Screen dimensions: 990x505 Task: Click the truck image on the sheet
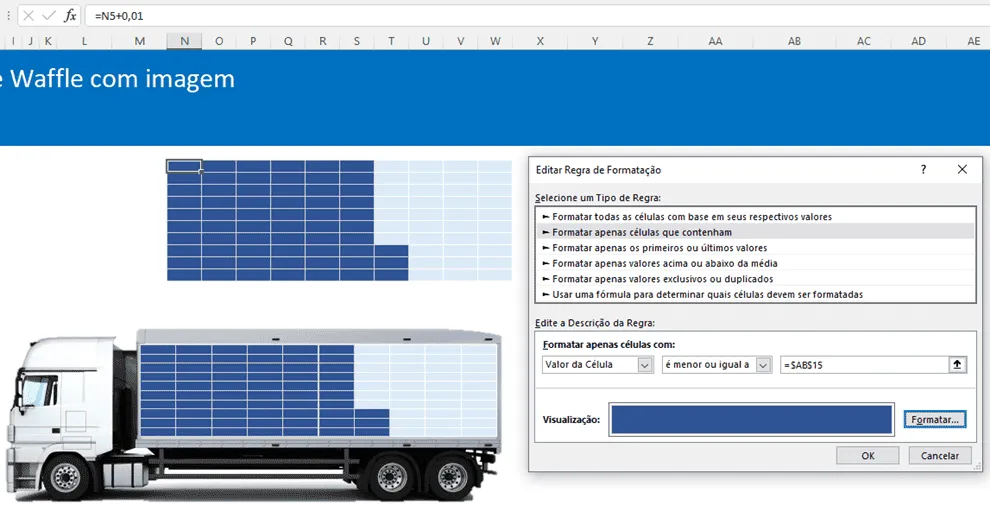click(254, 414)
